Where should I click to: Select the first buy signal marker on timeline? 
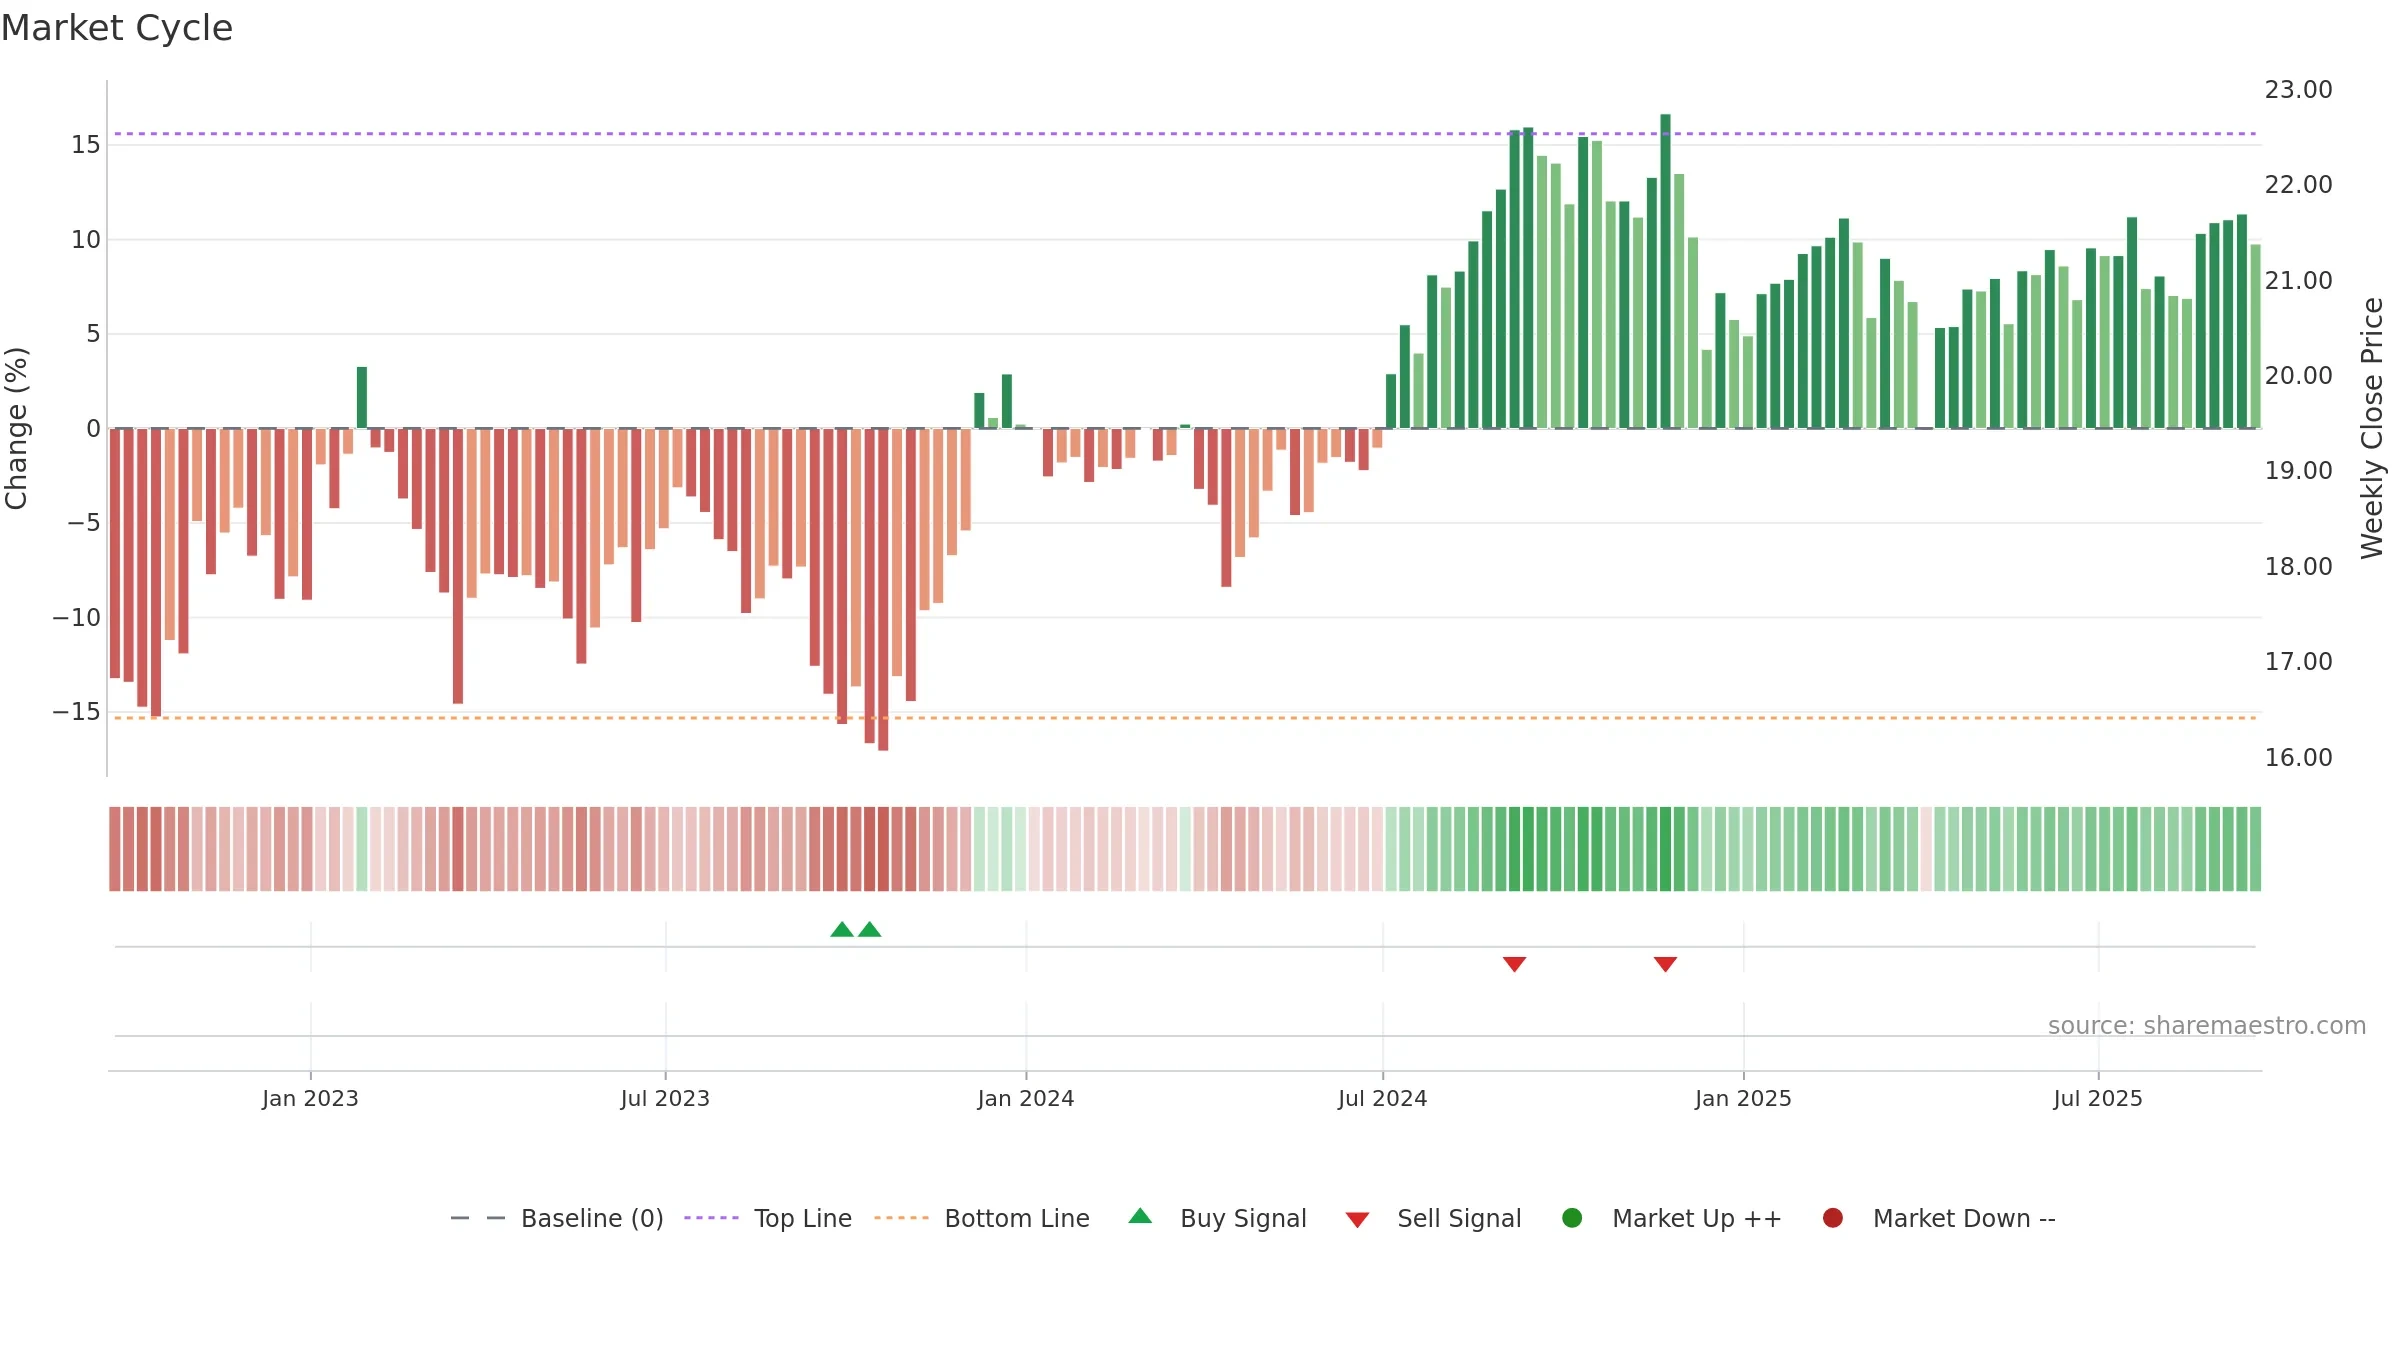pos(842,930)
